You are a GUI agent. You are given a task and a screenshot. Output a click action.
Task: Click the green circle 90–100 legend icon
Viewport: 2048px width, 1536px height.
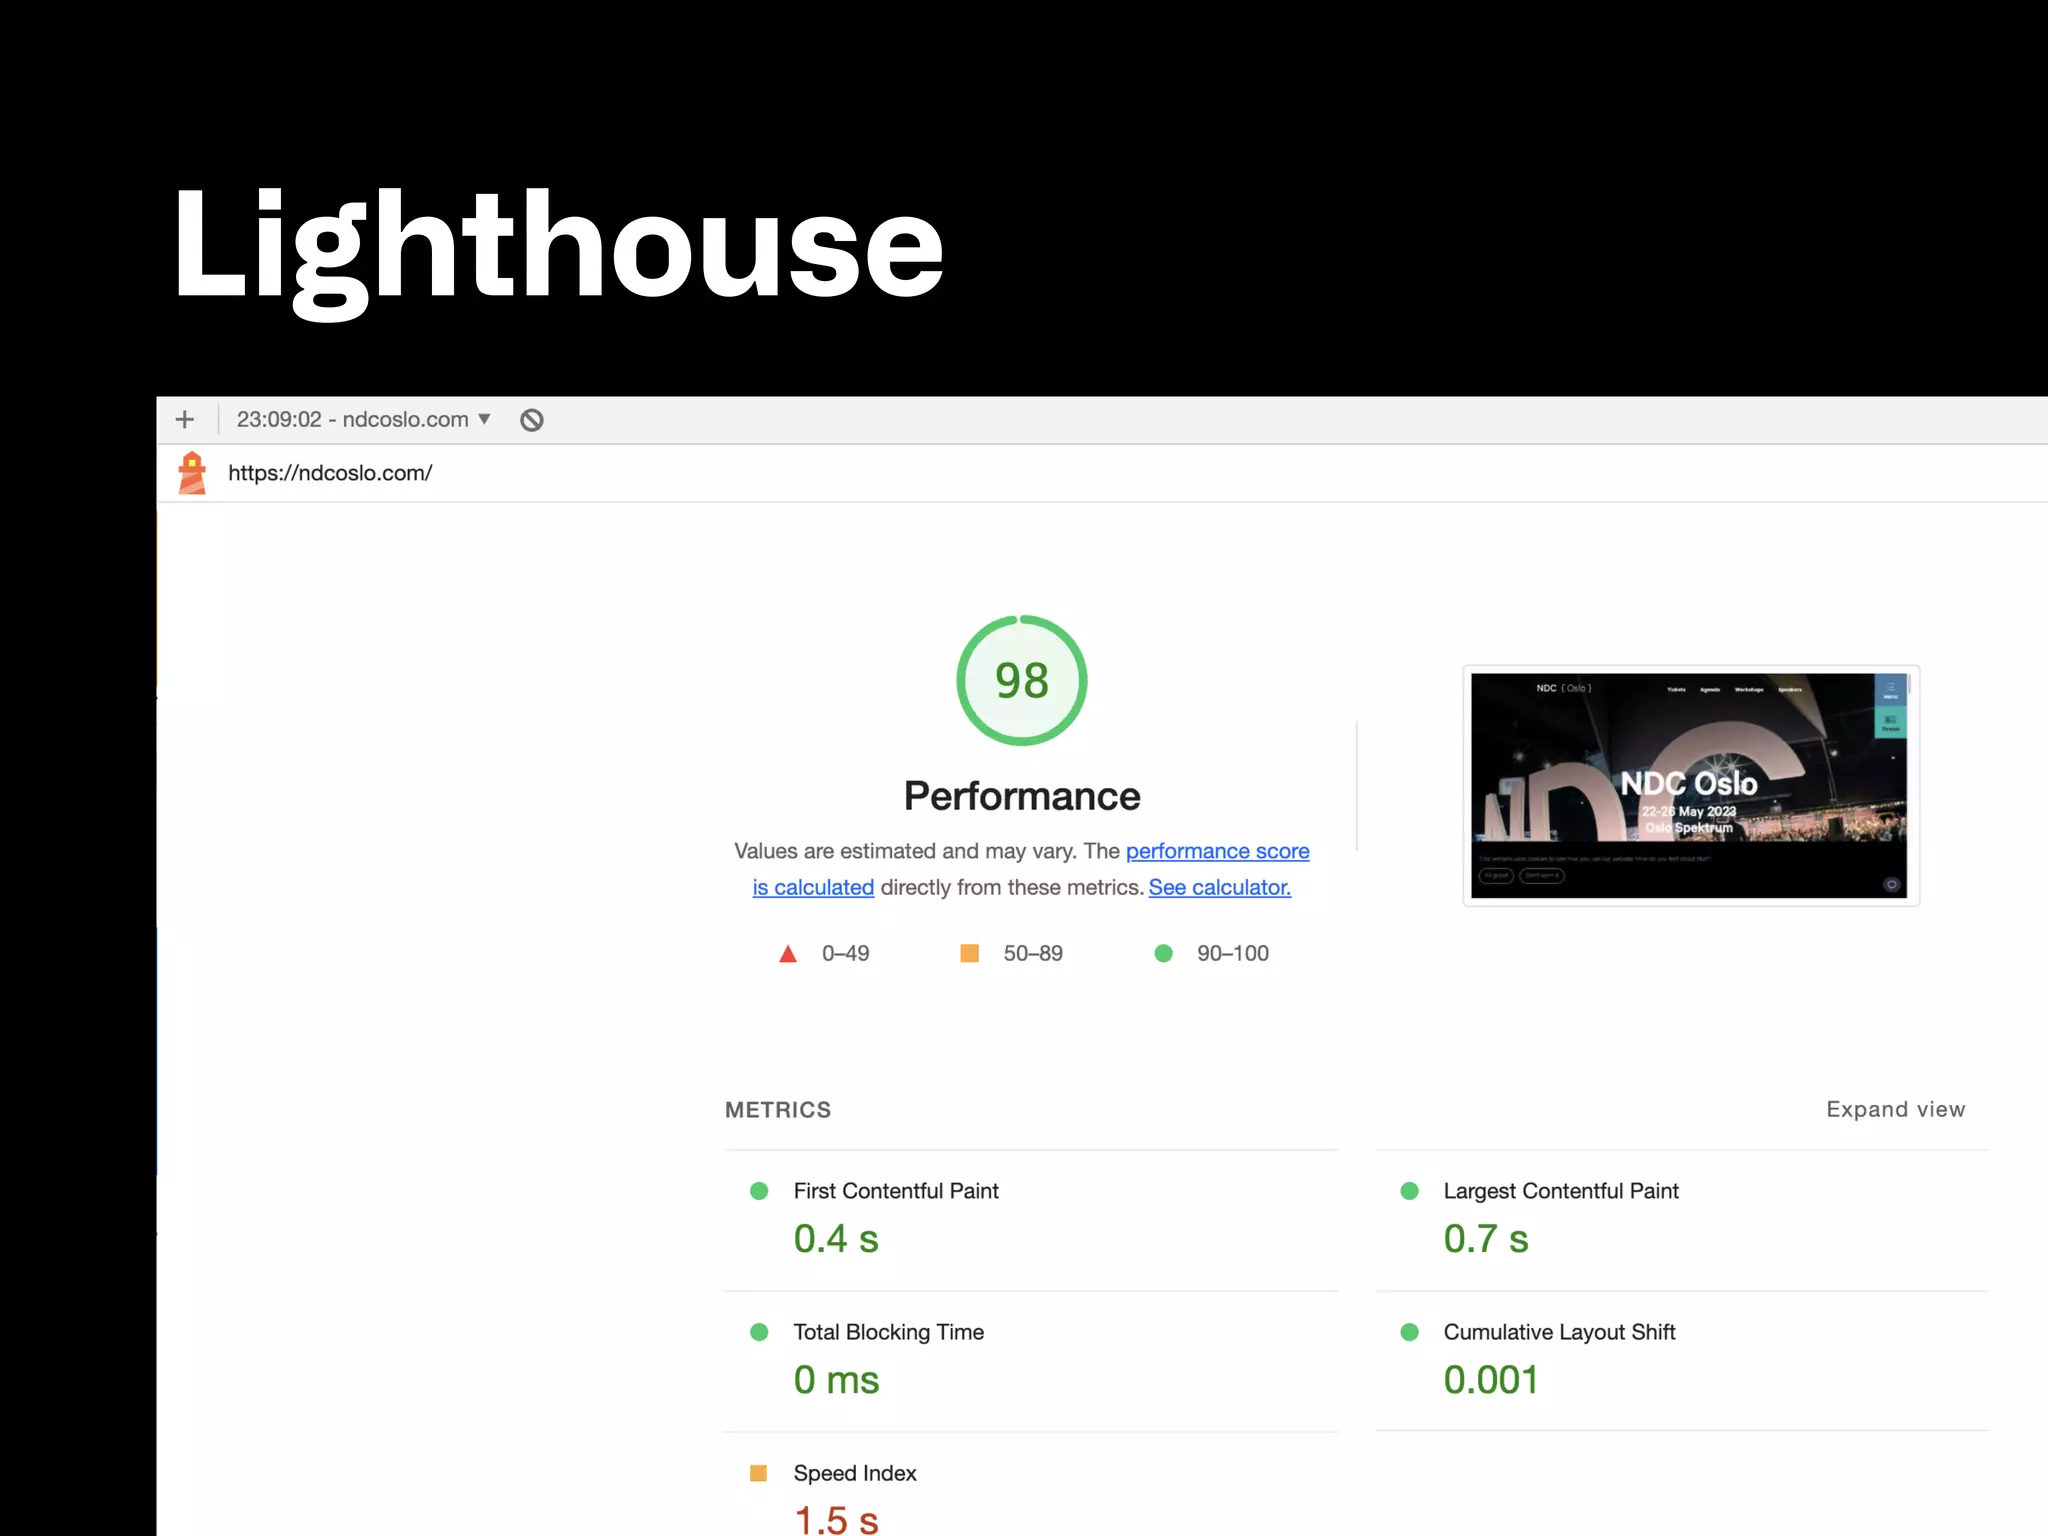pyautogui.click(x=1163, y=953)
